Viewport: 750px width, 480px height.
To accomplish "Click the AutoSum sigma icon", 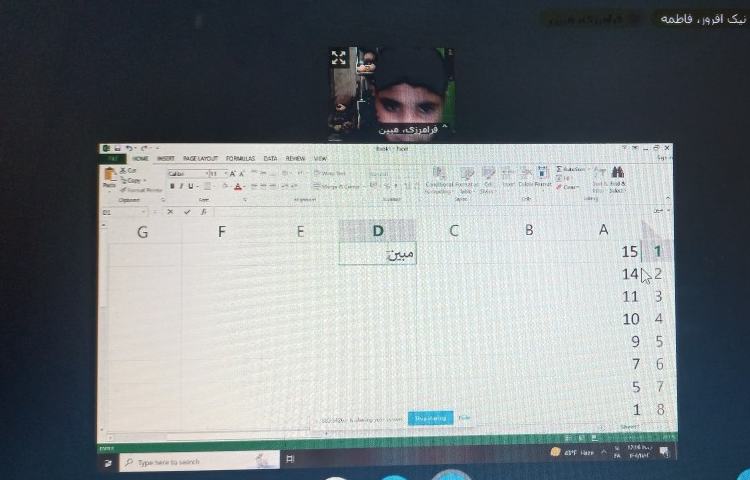I will tap(559, 169).
